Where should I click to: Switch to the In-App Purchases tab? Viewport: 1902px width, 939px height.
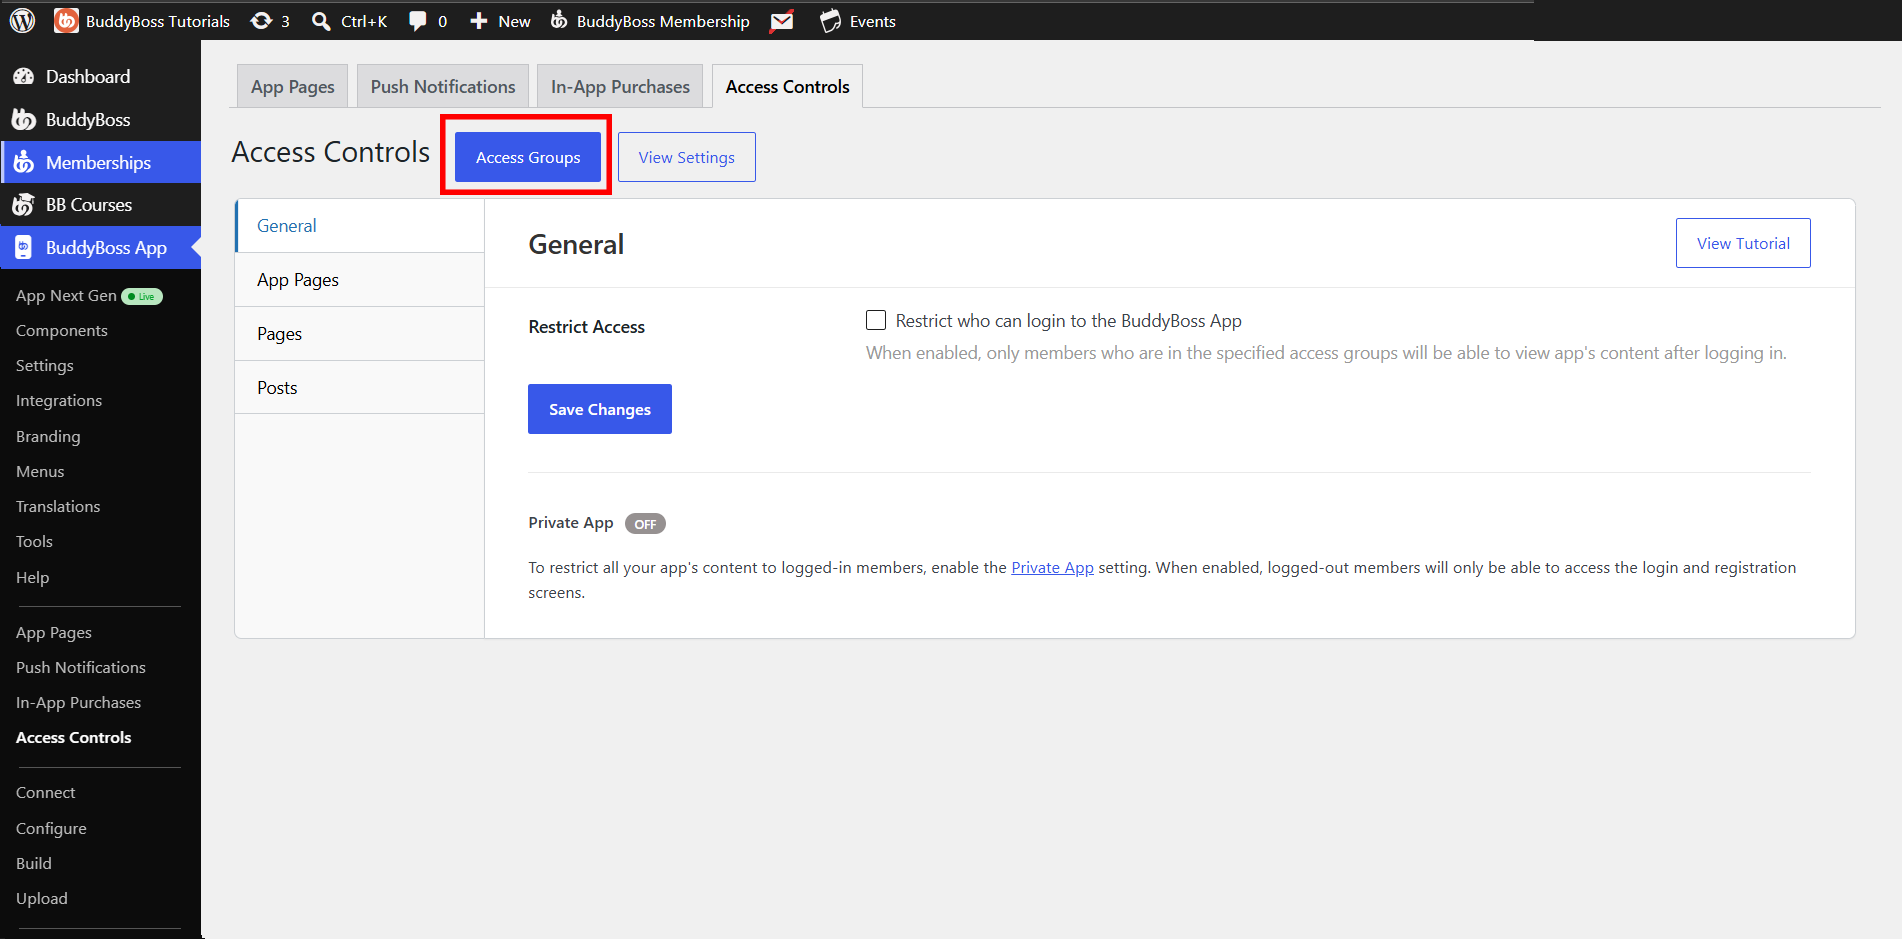pos(620,86)
